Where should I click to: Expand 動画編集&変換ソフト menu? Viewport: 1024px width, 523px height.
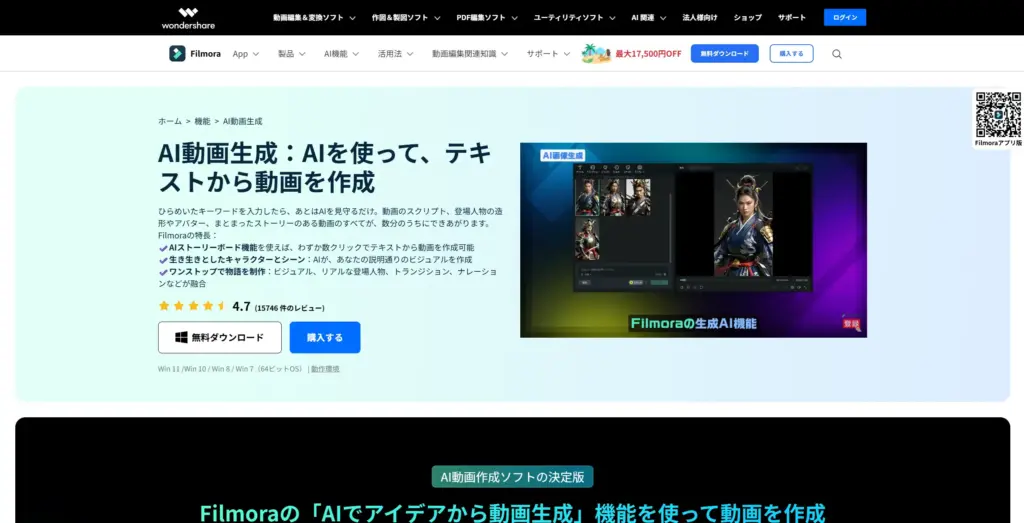314,18
